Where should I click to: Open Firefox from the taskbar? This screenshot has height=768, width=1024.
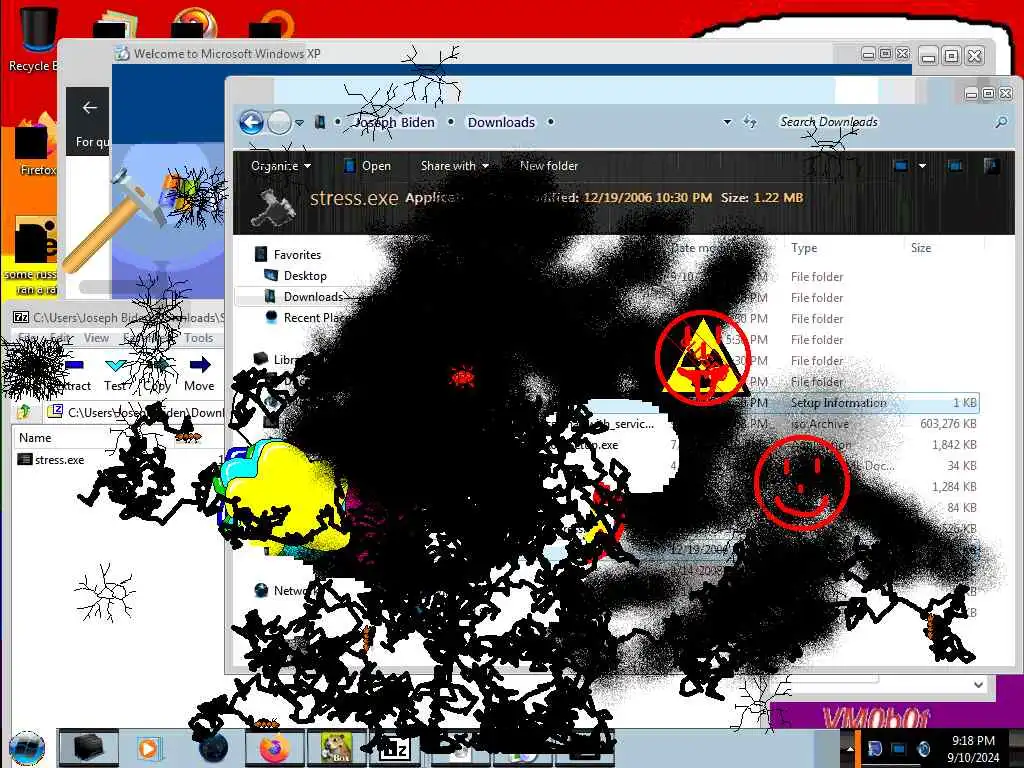click(274, 748)
